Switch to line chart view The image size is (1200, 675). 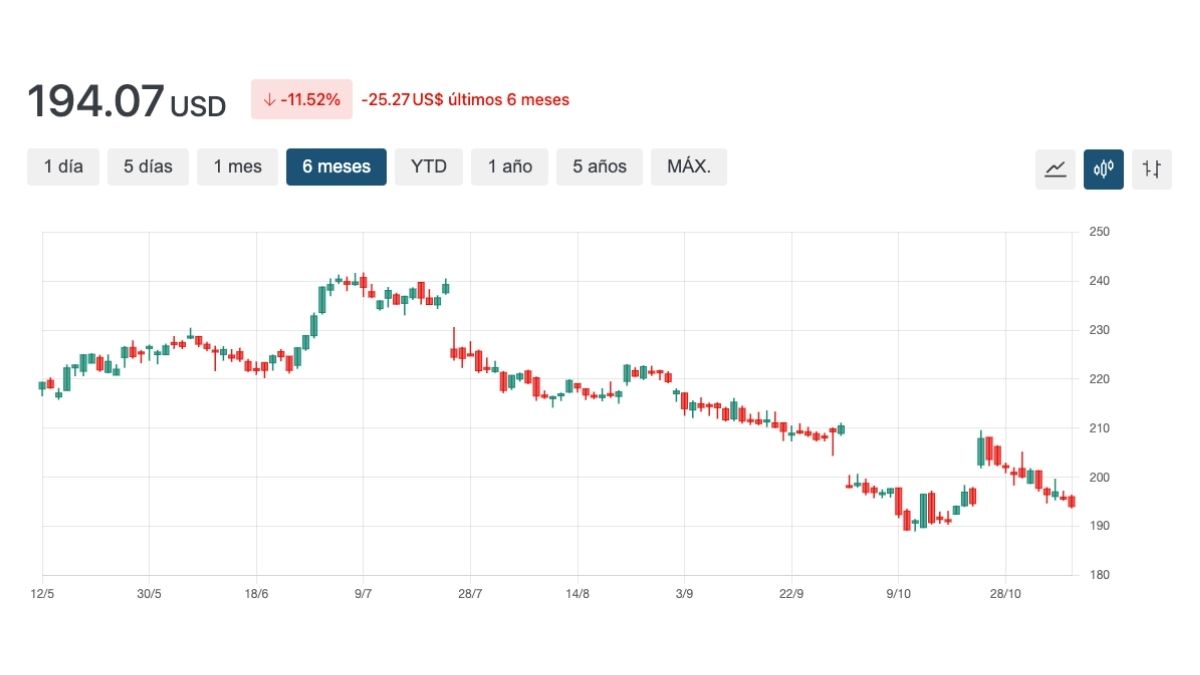[1055, 169]
